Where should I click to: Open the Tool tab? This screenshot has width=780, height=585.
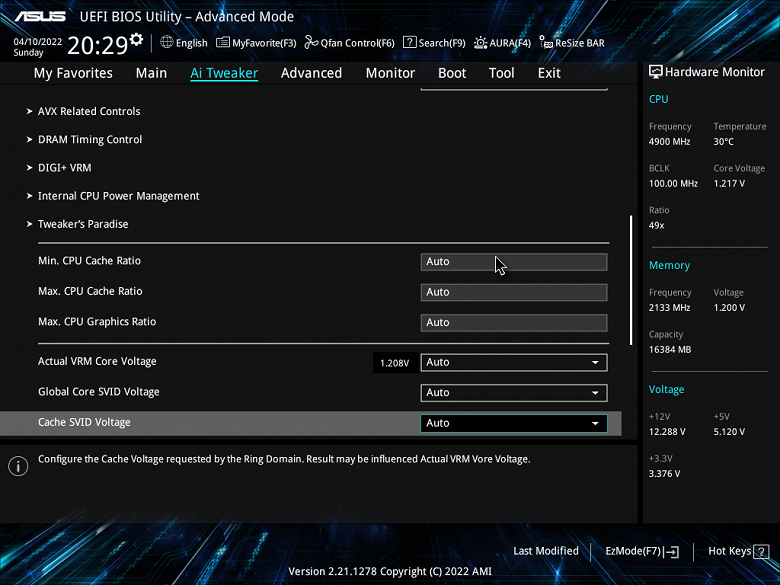[x=501, y=73]
